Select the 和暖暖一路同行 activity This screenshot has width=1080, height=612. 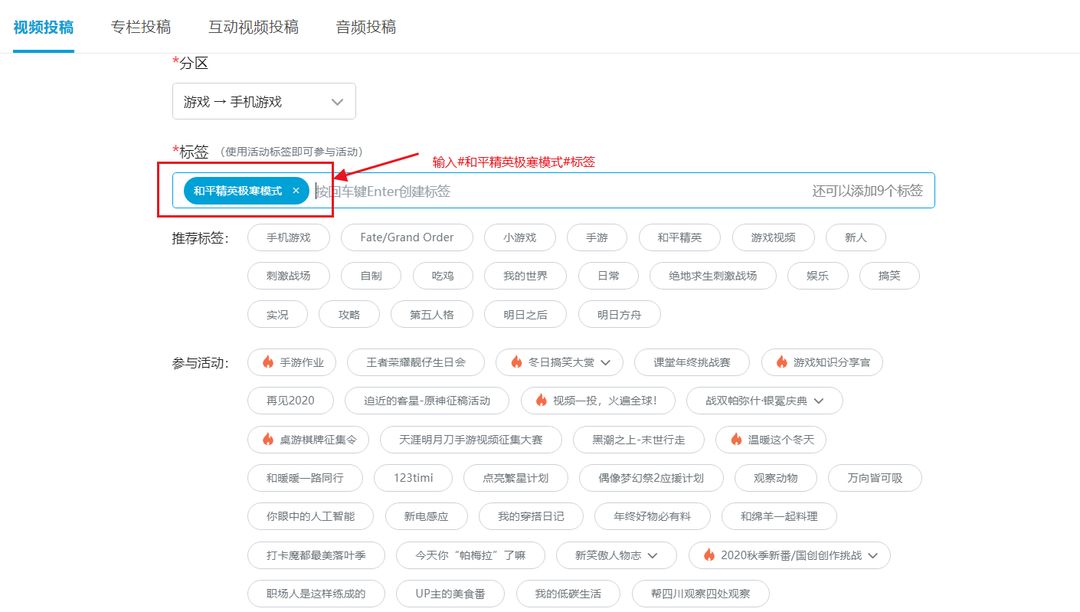tap(305, 478)
